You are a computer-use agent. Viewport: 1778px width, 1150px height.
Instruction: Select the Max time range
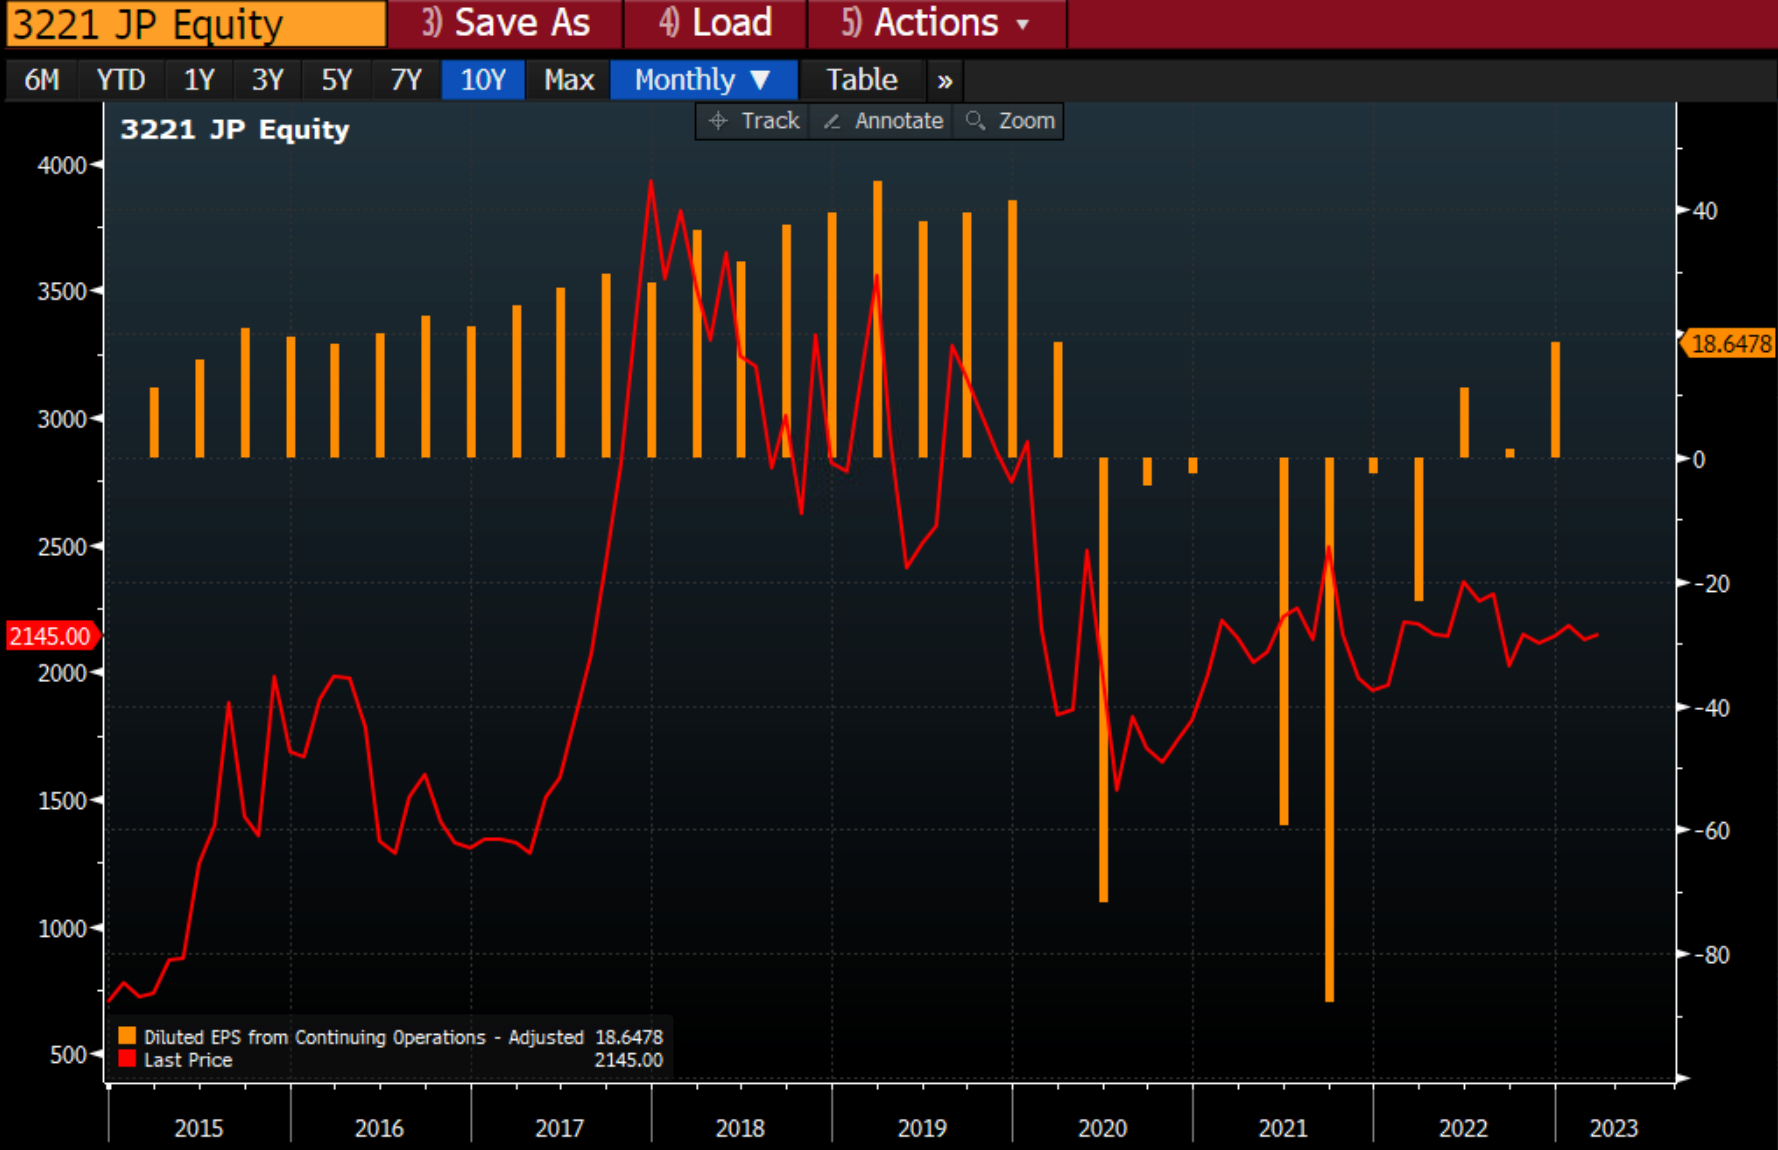click(569, 80)
